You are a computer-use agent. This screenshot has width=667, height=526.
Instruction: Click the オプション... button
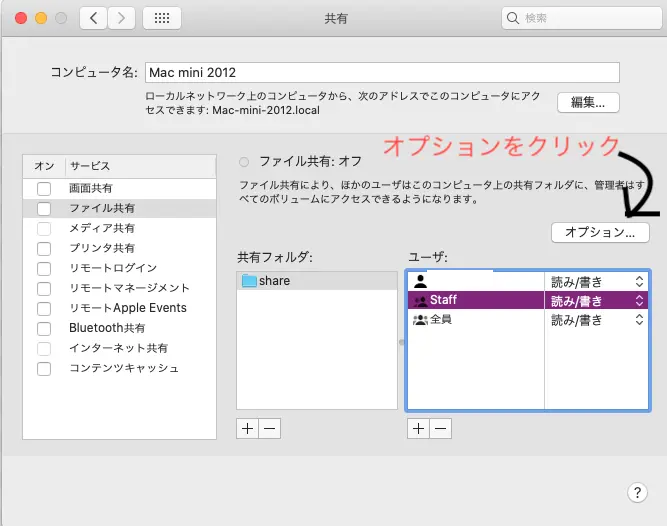pyautogui.click(x=600, y=232)
